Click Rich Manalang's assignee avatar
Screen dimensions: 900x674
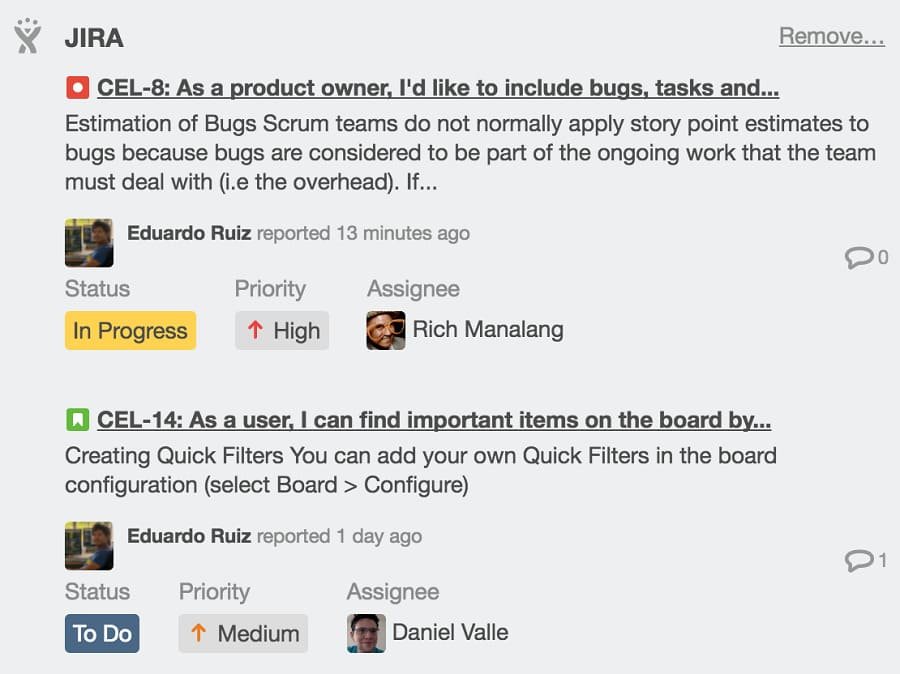click(x=385, y=330)
